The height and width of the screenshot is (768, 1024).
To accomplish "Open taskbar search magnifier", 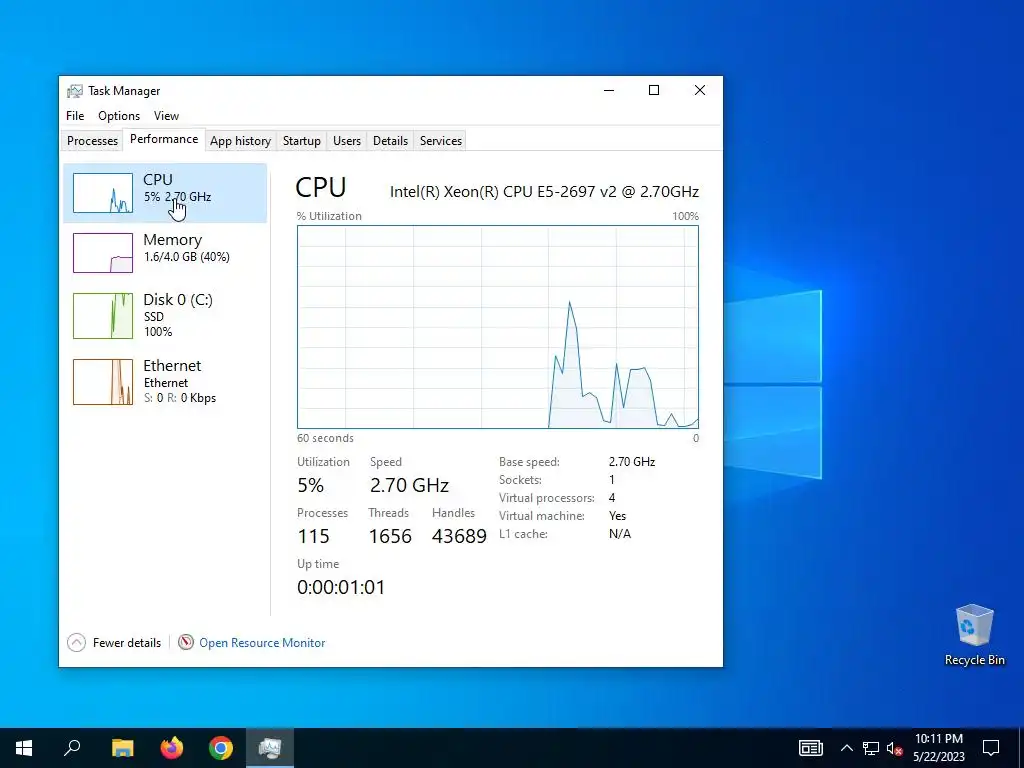I will 72,748.
